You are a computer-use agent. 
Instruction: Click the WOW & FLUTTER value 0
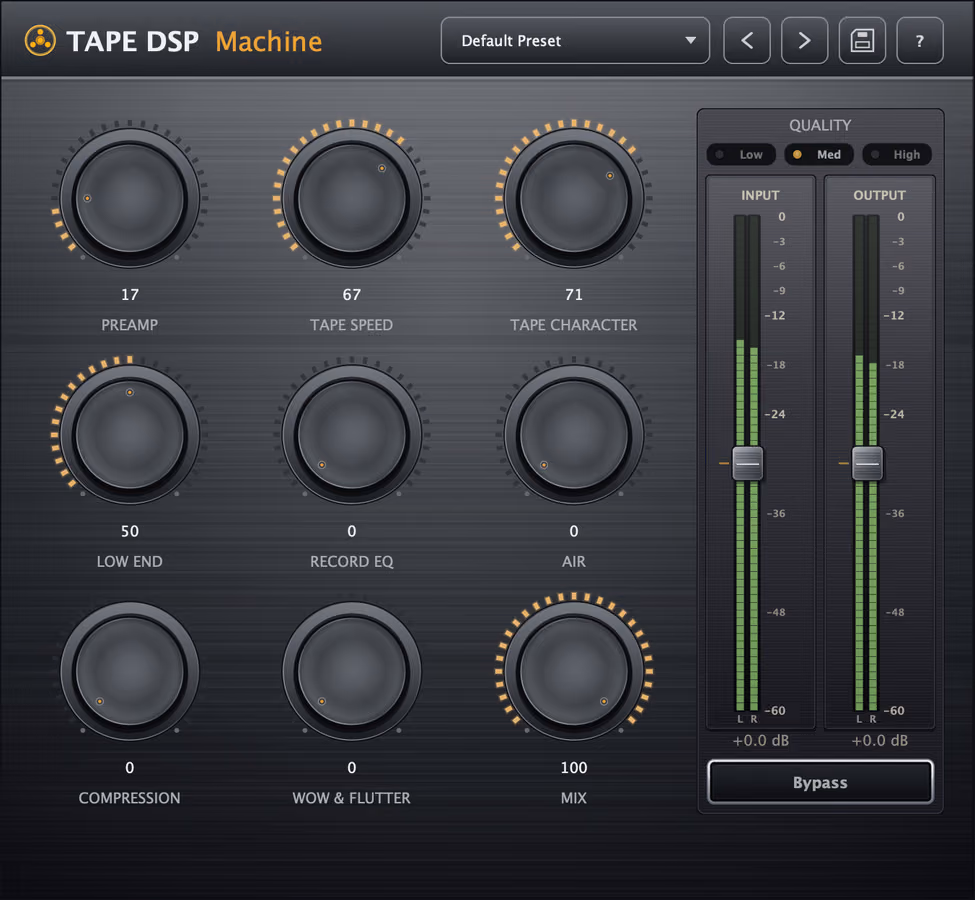[x=352, y=768]
